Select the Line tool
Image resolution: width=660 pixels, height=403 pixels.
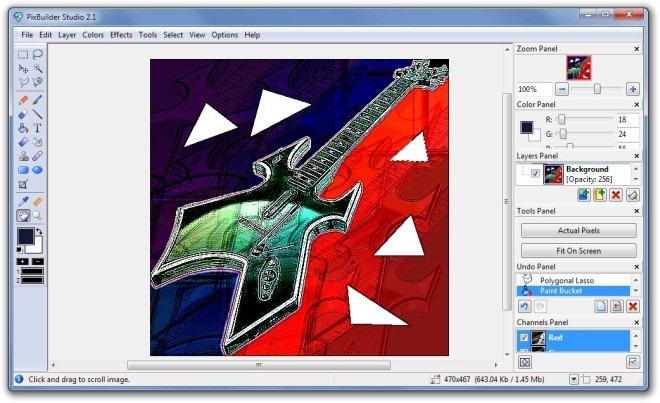coord(37,114)
